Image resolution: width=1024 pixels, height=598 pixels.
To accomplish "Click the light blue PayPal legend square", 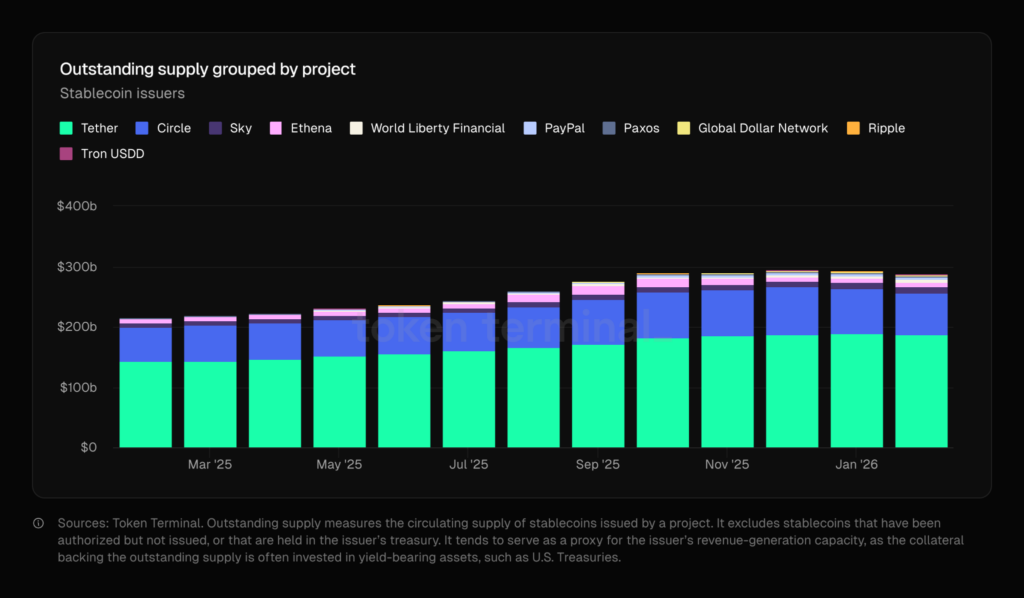I will pyautogui.click(x=530, y=128).
